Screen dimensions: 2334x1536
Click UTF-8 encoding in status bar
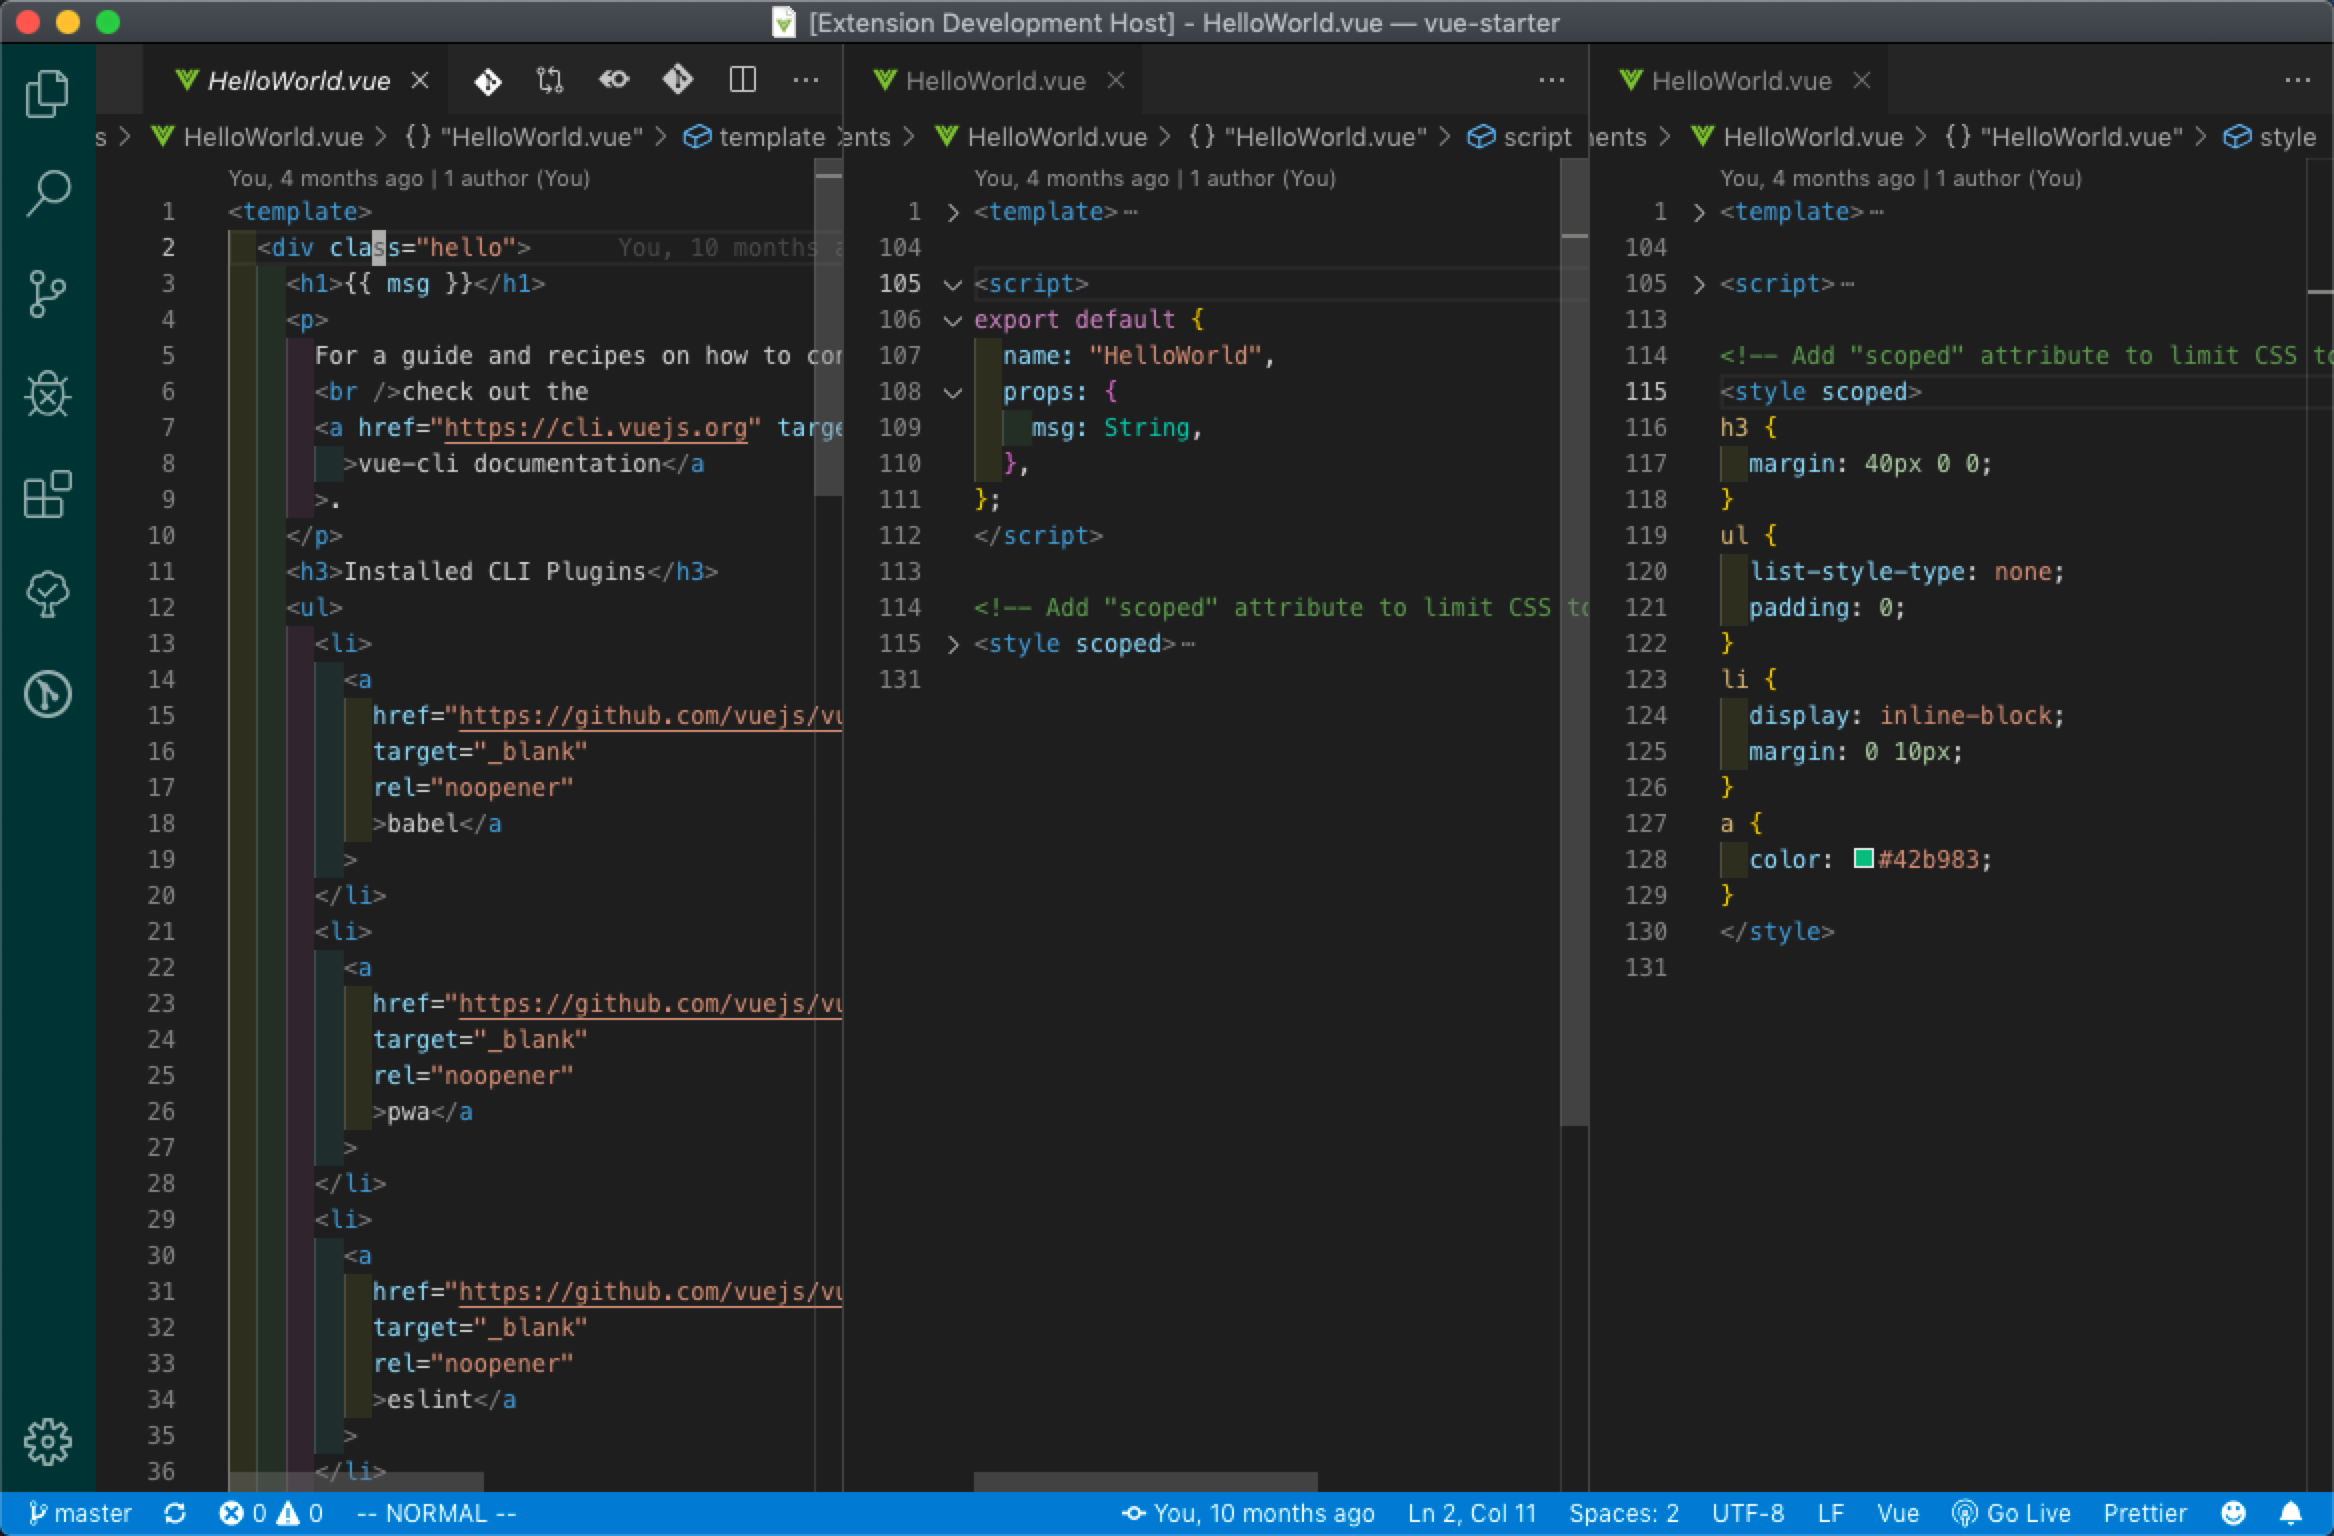1747,1514
